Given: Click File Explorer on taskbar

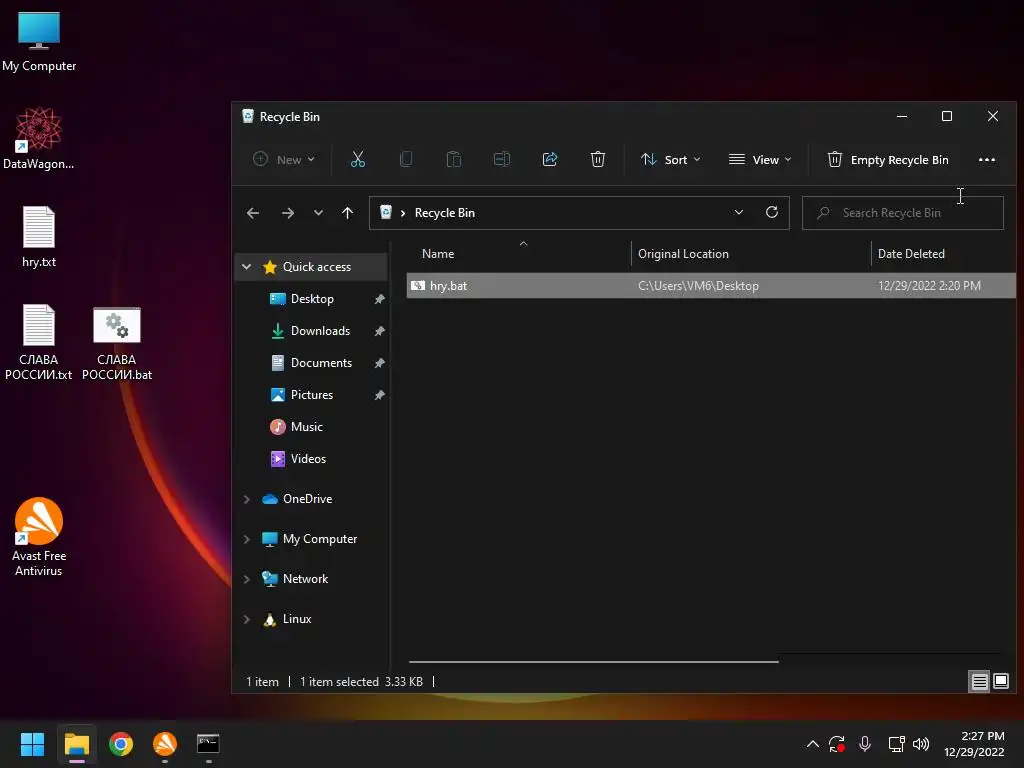Looking at the screenshot, I should (x=76, y=744).
